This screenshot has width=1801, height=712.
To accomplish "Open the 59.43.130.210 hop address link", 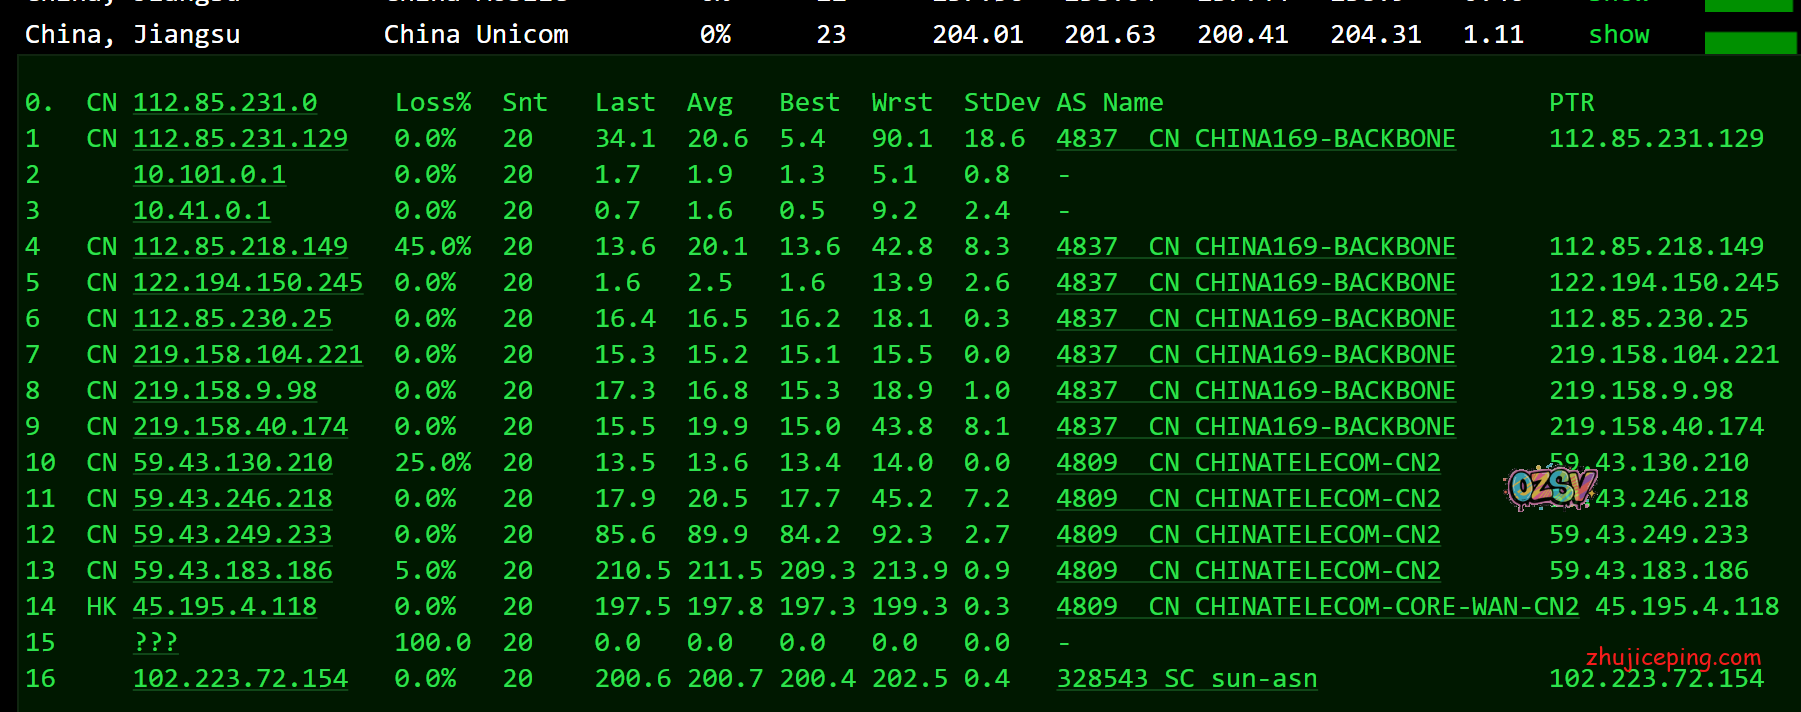I will (232, 463).
